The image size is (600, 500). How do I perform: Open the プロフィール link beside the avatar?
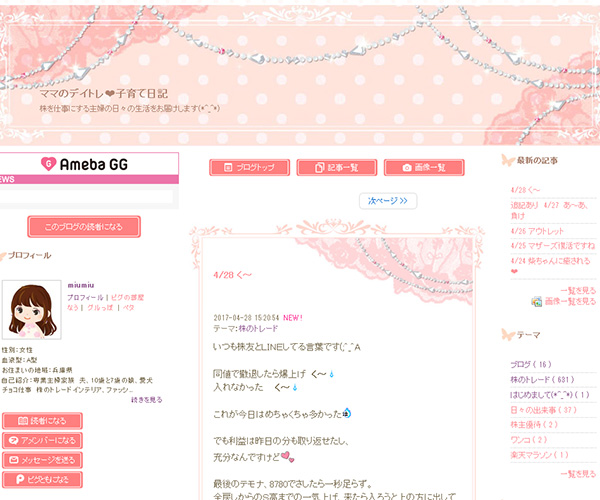[x=85, y=298]
